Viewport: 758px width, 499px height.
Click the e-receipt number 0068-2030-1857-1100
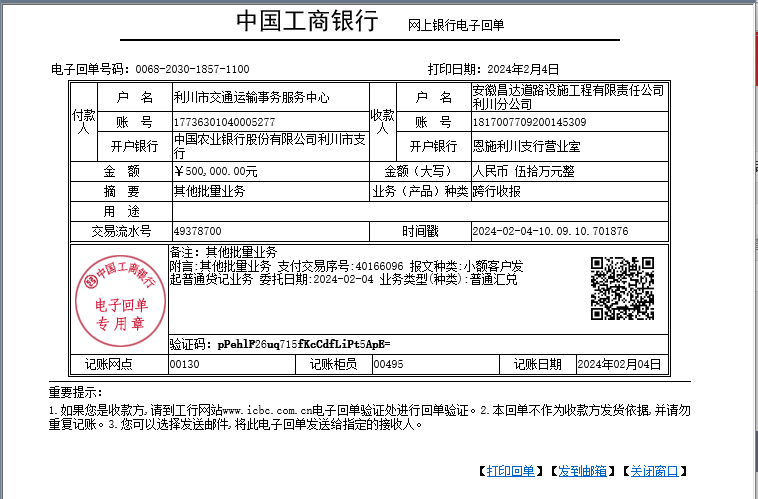coord(192,69)
